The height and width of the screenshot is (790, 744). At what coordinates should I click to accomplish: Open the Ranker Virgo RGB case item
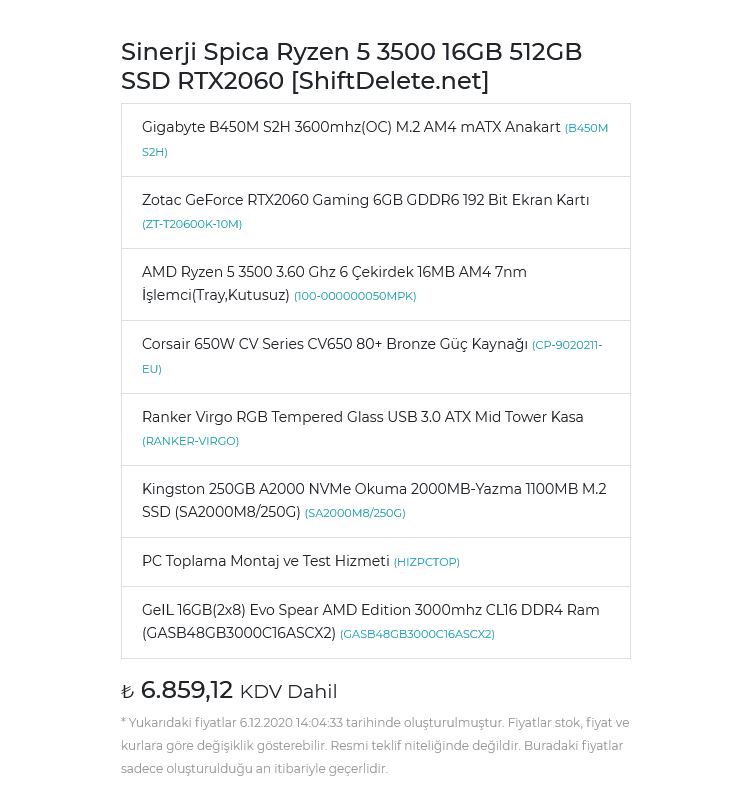pos(362,417)
